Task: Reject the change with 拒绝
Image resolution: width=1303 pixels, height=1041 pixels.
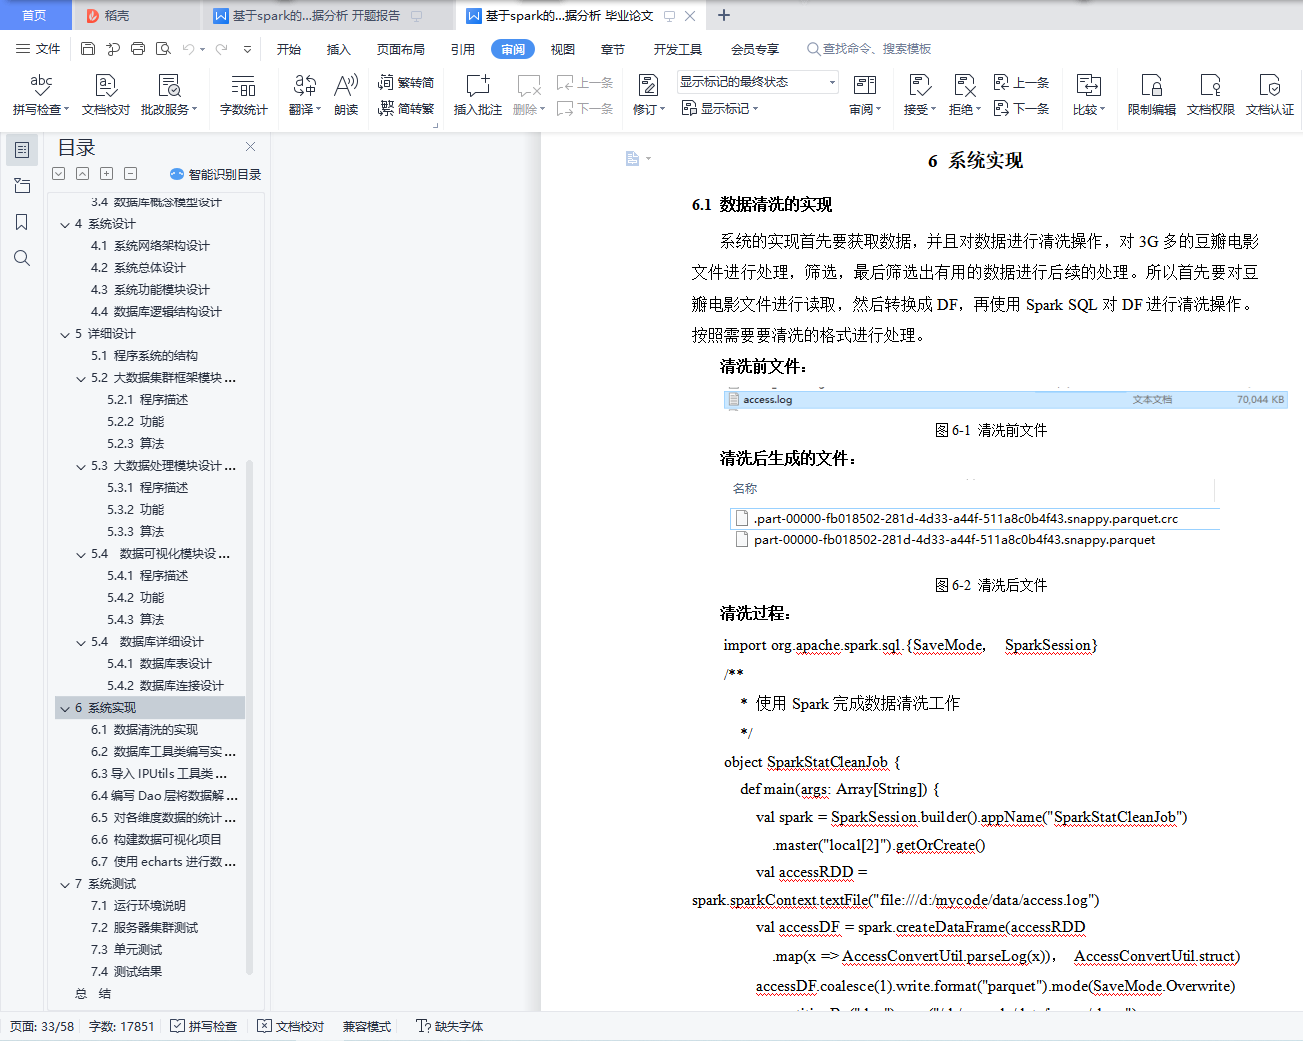Action: tap(965, 95)
